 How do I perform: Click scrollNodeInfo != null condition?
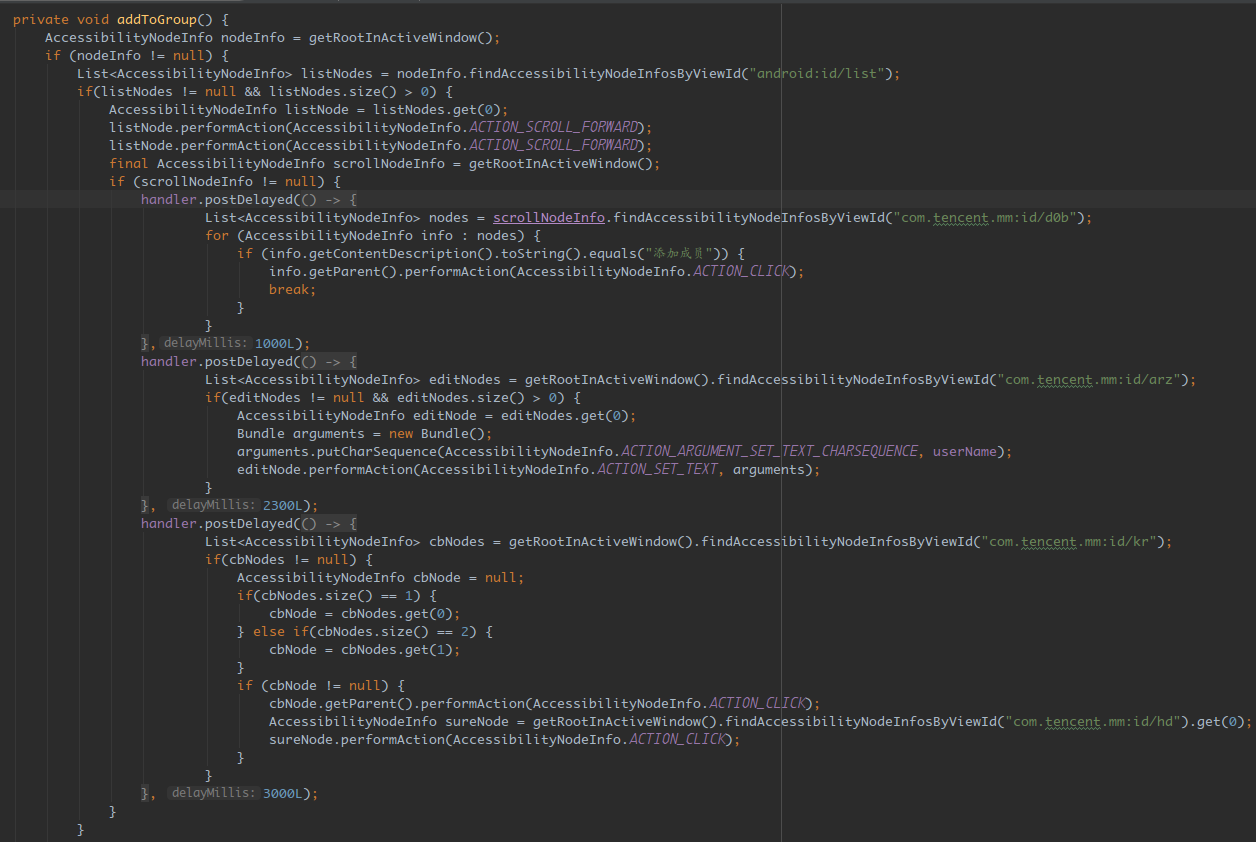click(x=228, y=181)
